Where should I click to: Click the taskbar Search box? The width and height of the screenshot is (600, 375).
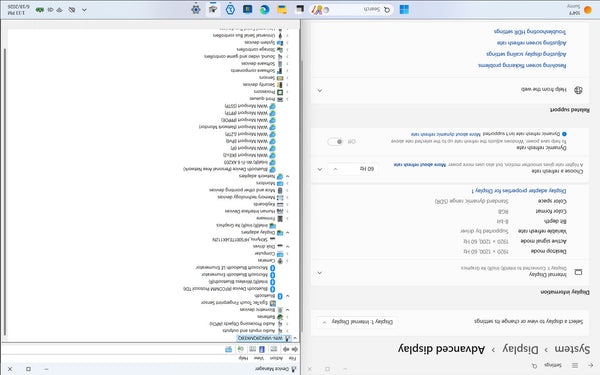tap(351, 10)
